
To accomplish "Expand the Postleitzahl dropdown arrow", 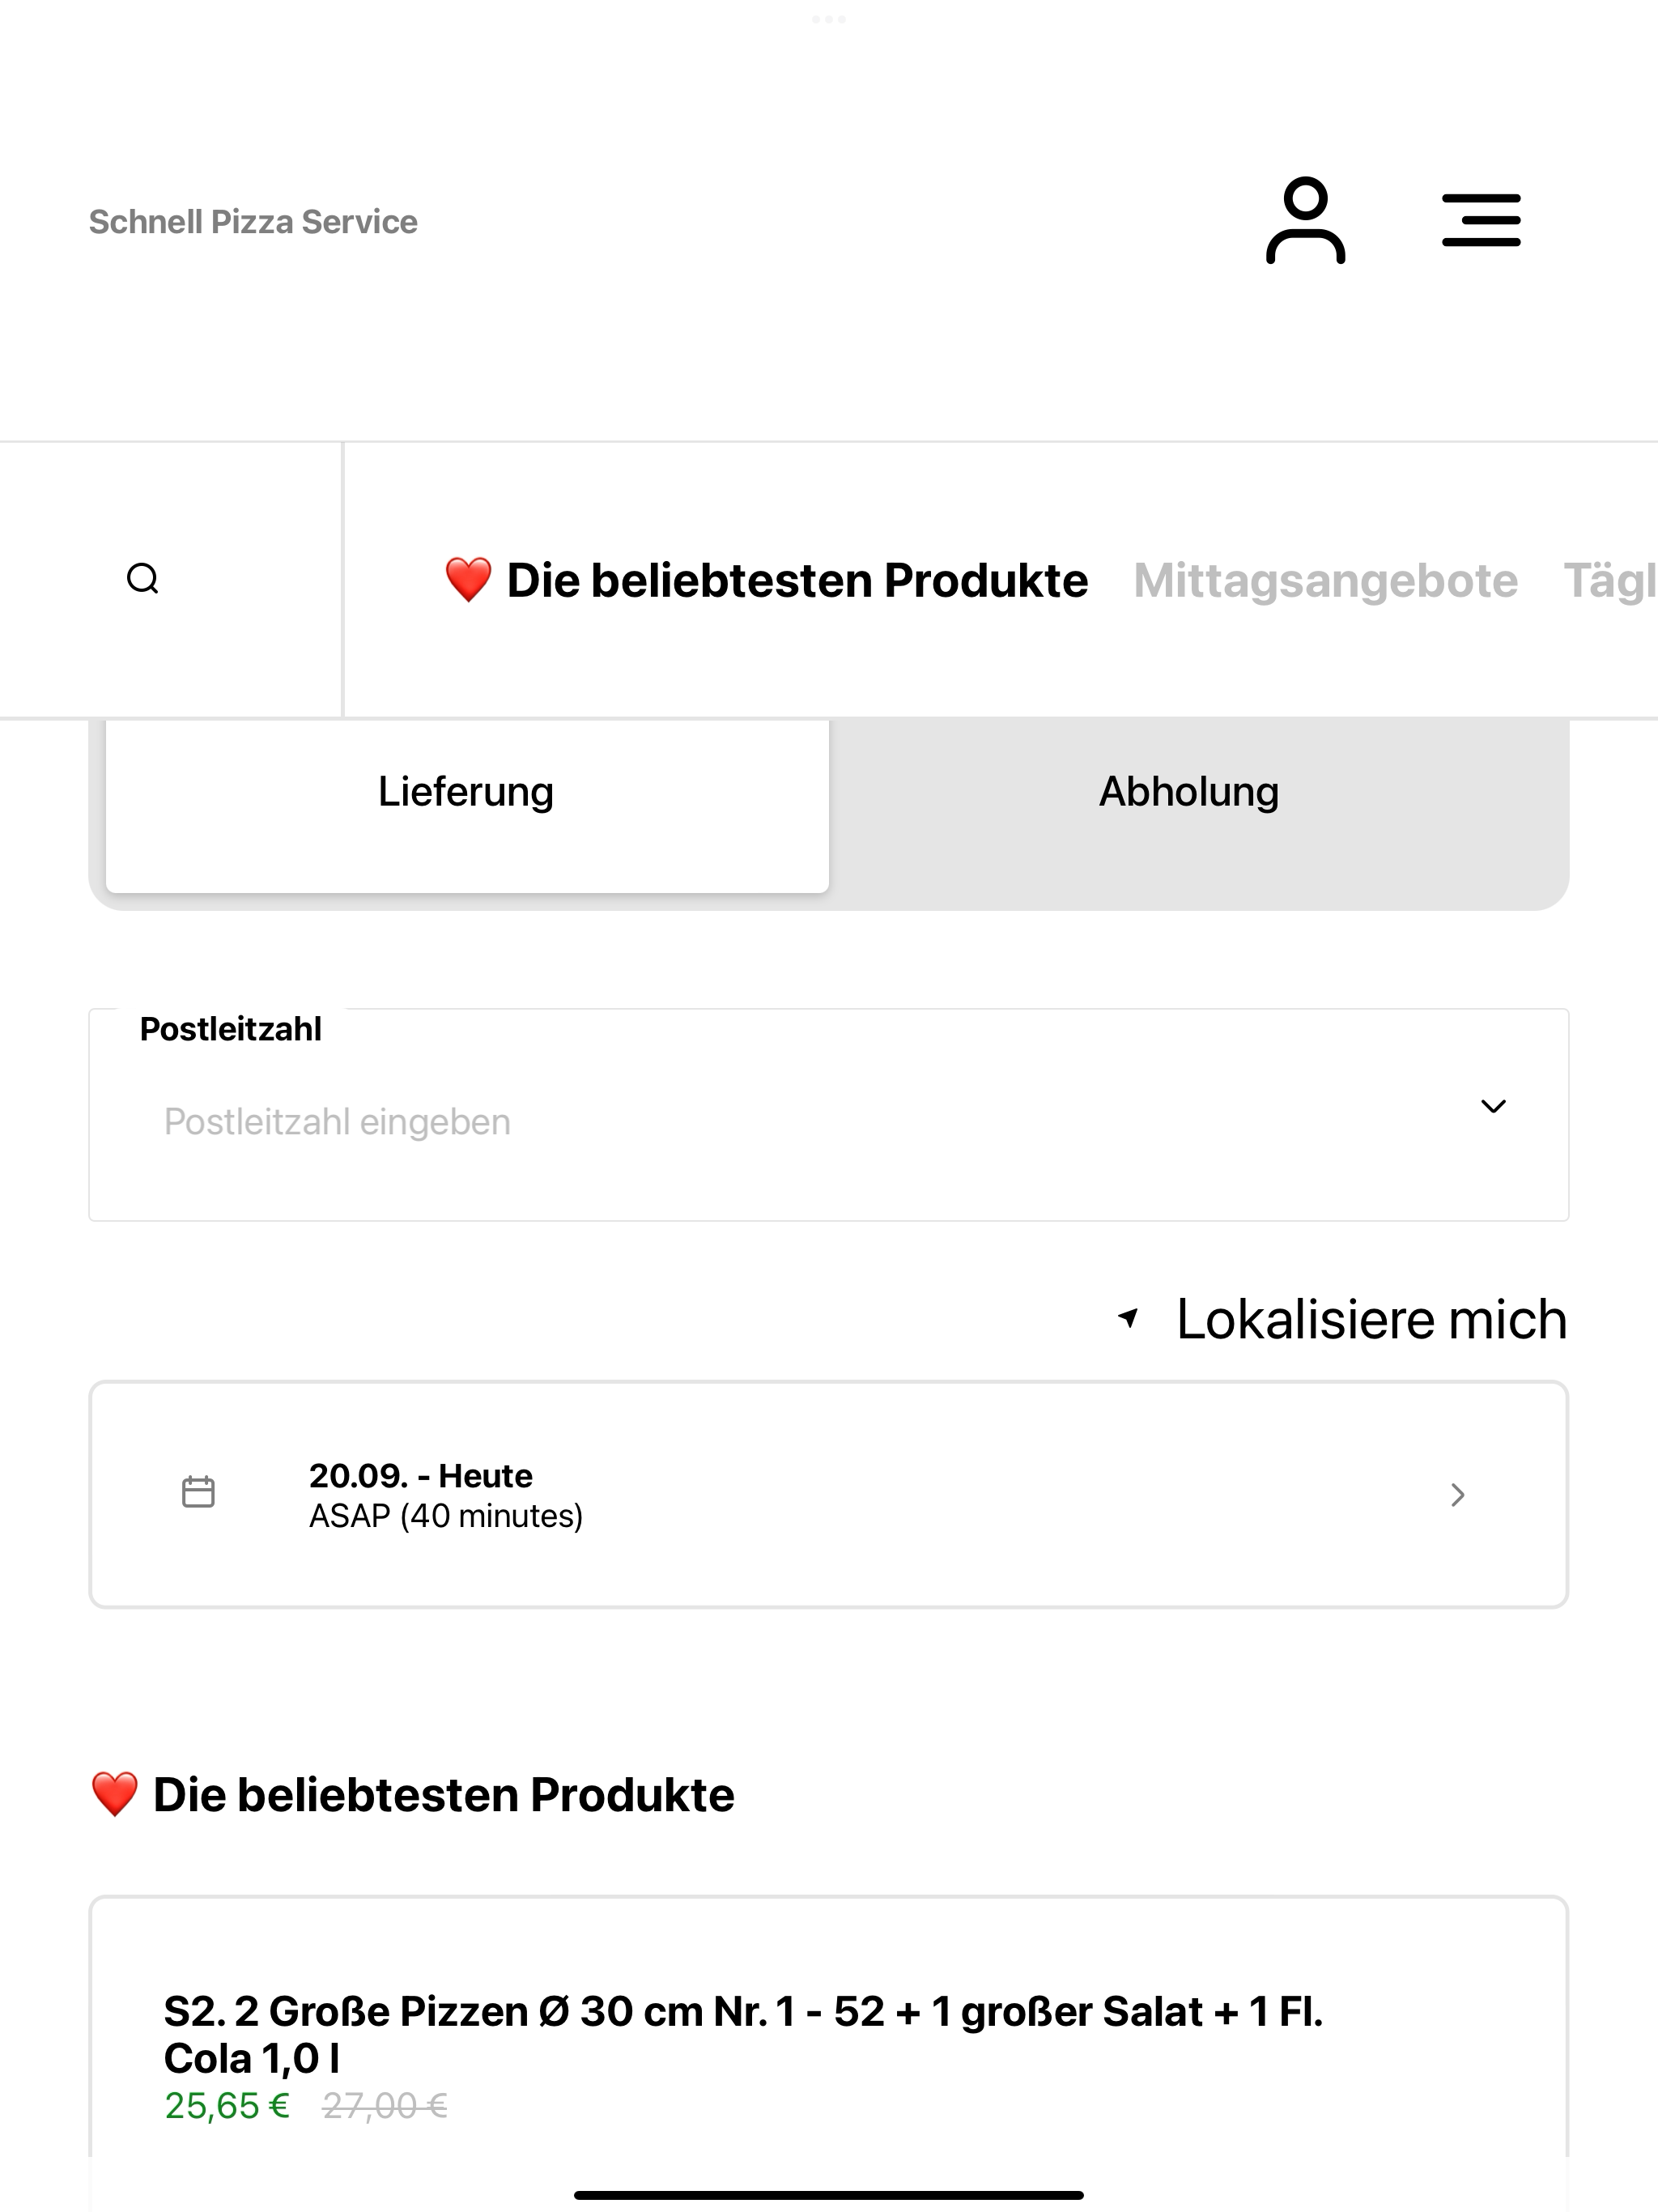I will tap(1493, 1106).
